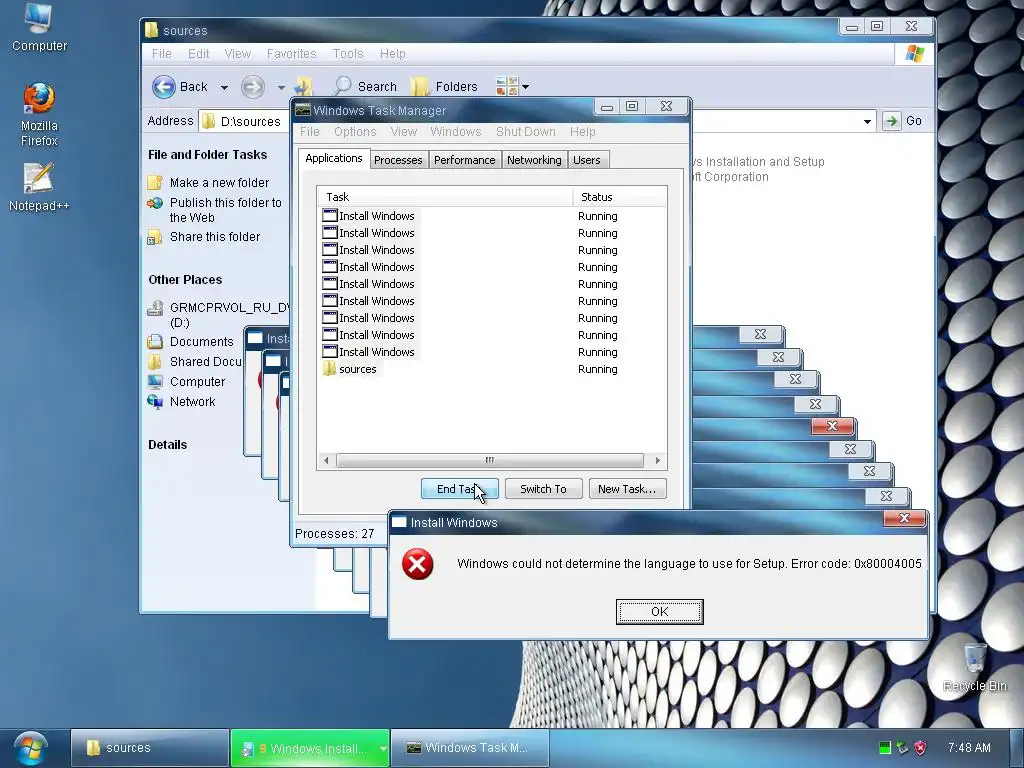Screen dimensions: 1024x768
Task: Select the Applications tab
Action: (x=334, y=158)
